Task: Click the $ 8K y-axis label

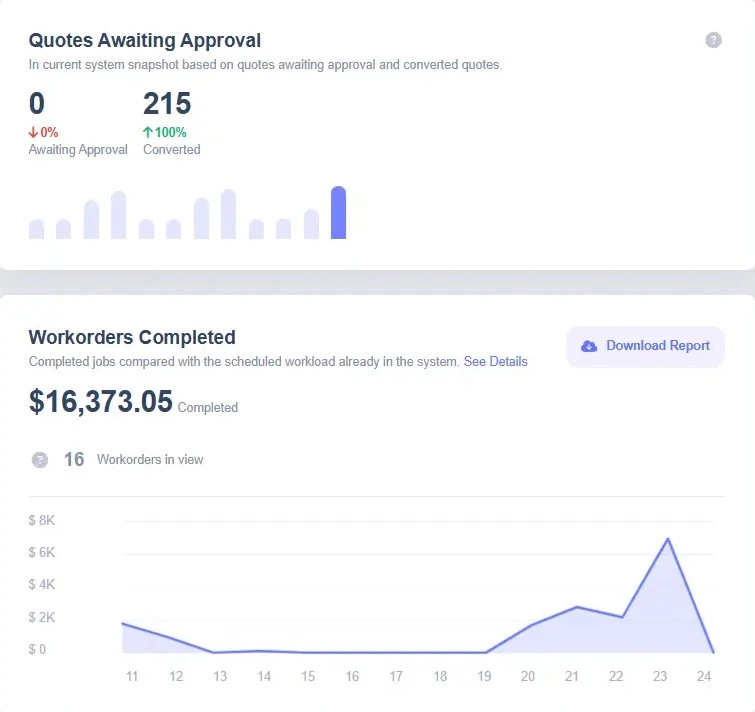Action: pos(43,521)
